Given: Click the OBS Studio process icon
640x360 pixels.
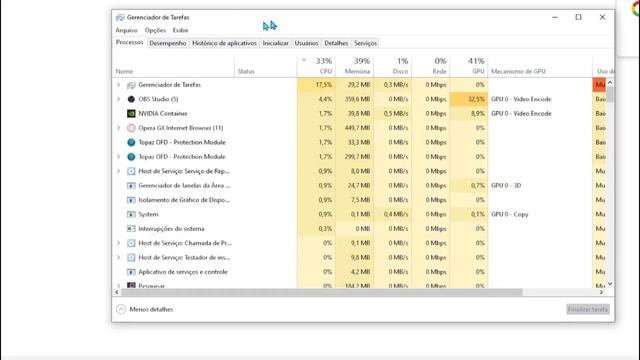Looking at the screenshot, I should click(131, 99).
